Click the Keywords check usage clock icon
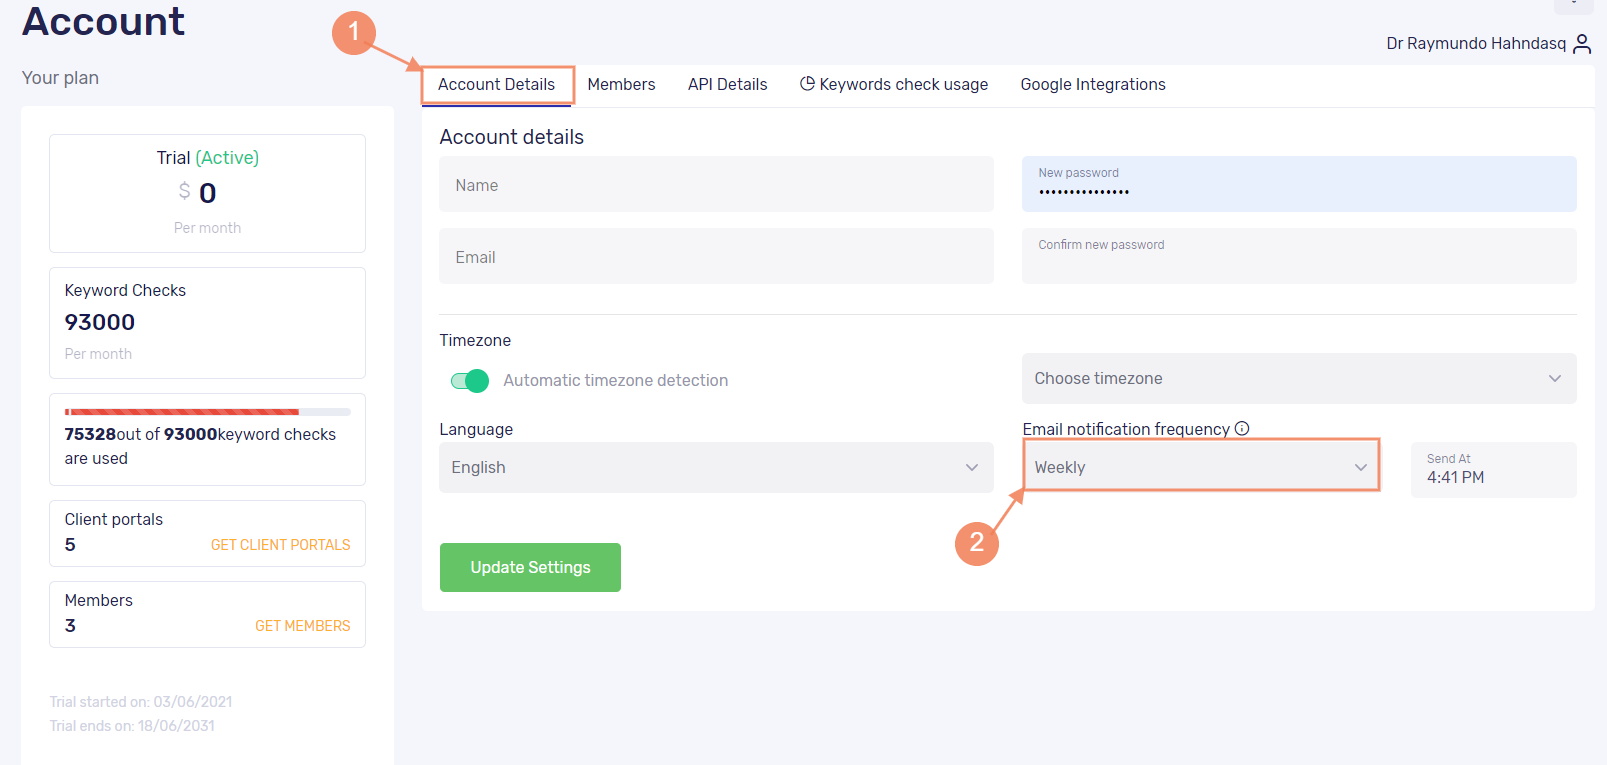Screen dimensions: 1607x765 pyautogui.click(x=807, y=84)
